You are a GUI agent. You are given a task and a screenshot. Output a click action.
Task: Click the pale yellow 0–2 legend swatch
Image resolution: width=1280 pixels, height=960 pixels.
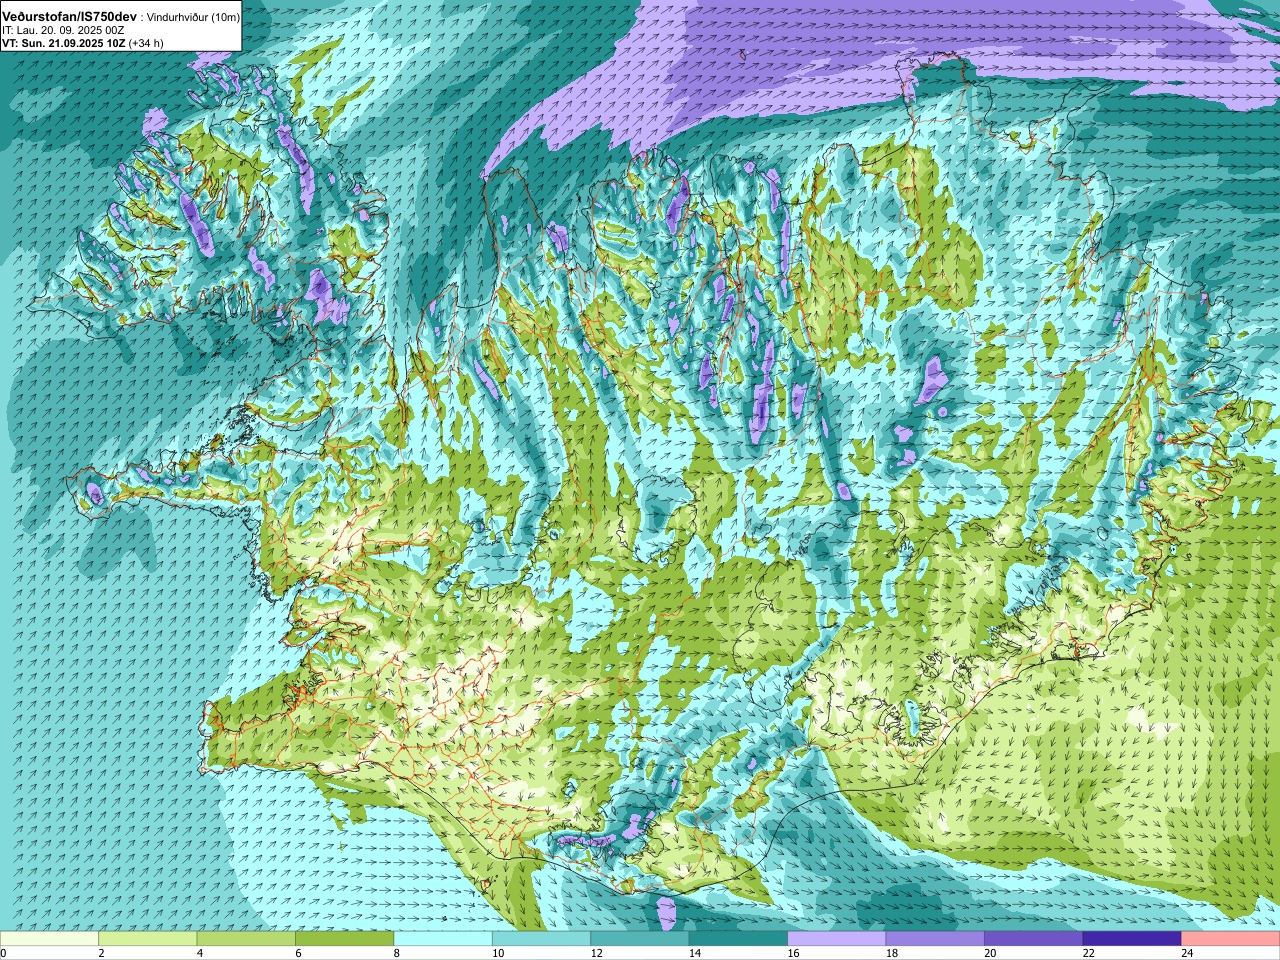pos(49,939)
